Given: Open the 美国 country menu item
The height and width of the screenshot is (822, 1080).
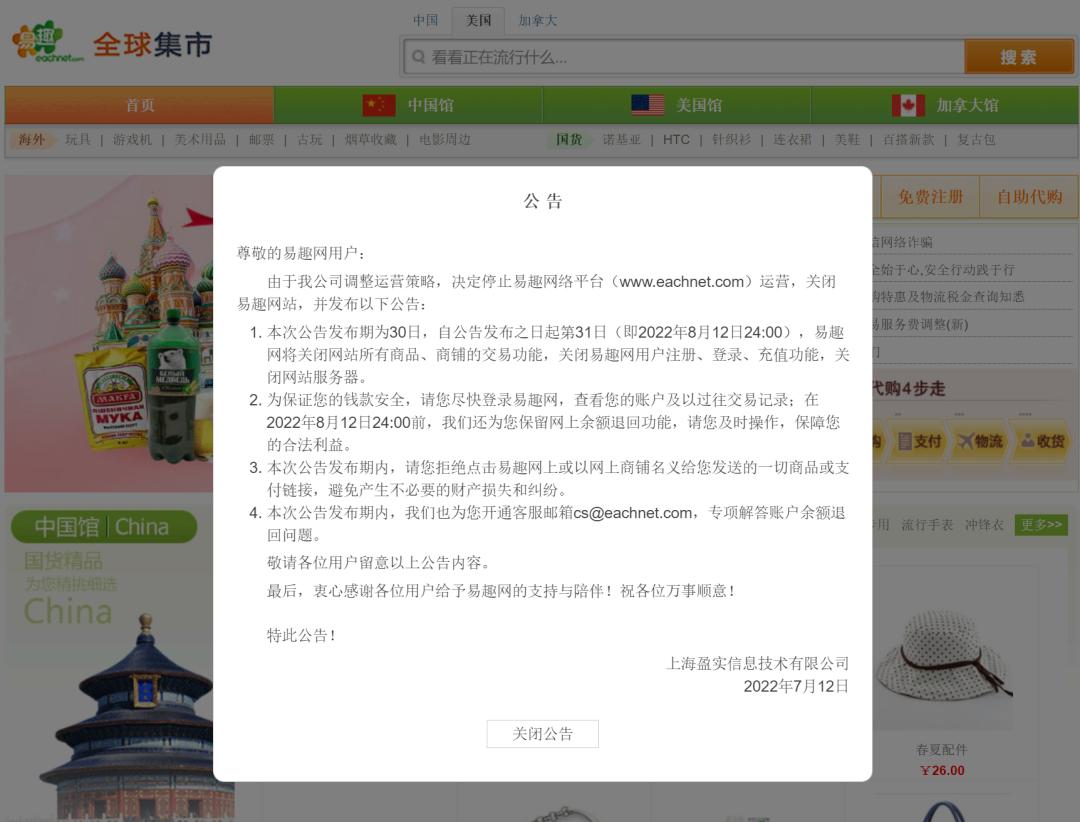Looking at the screenshot, I should click(x=479, y=20).
